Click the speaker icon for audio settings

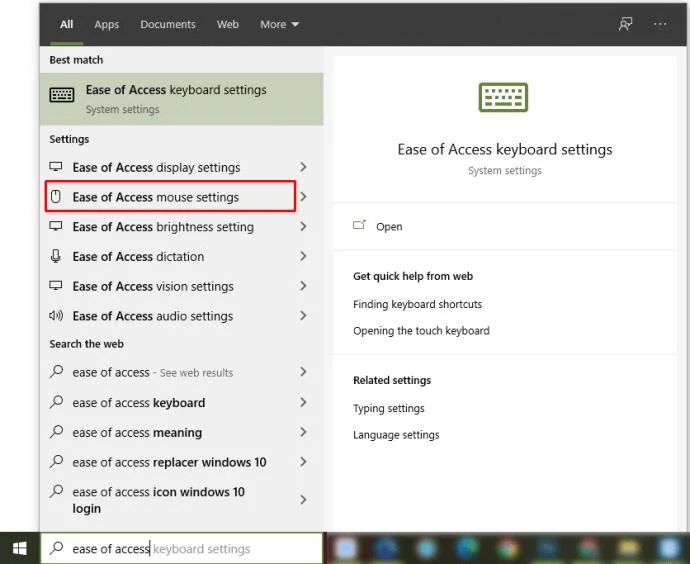[57, 316]
